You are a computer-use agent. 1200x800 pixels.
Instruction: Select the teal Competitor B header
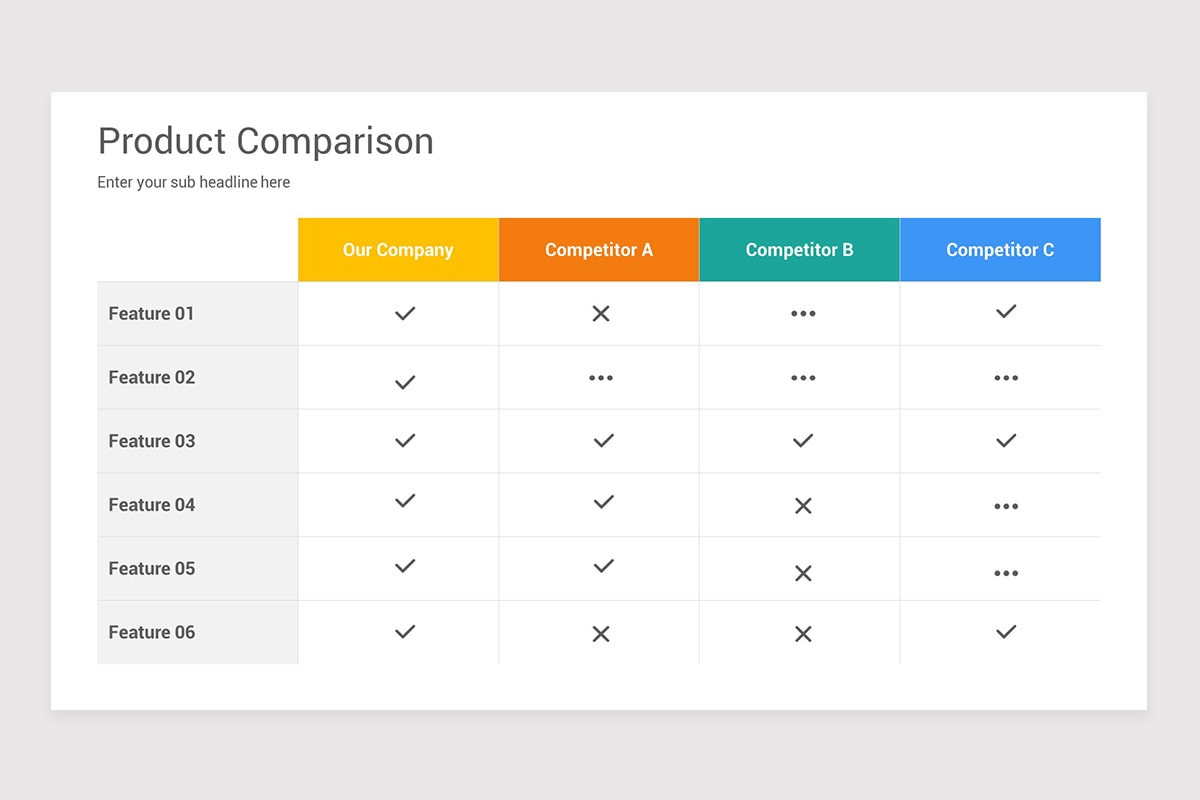tap(800, 250)
